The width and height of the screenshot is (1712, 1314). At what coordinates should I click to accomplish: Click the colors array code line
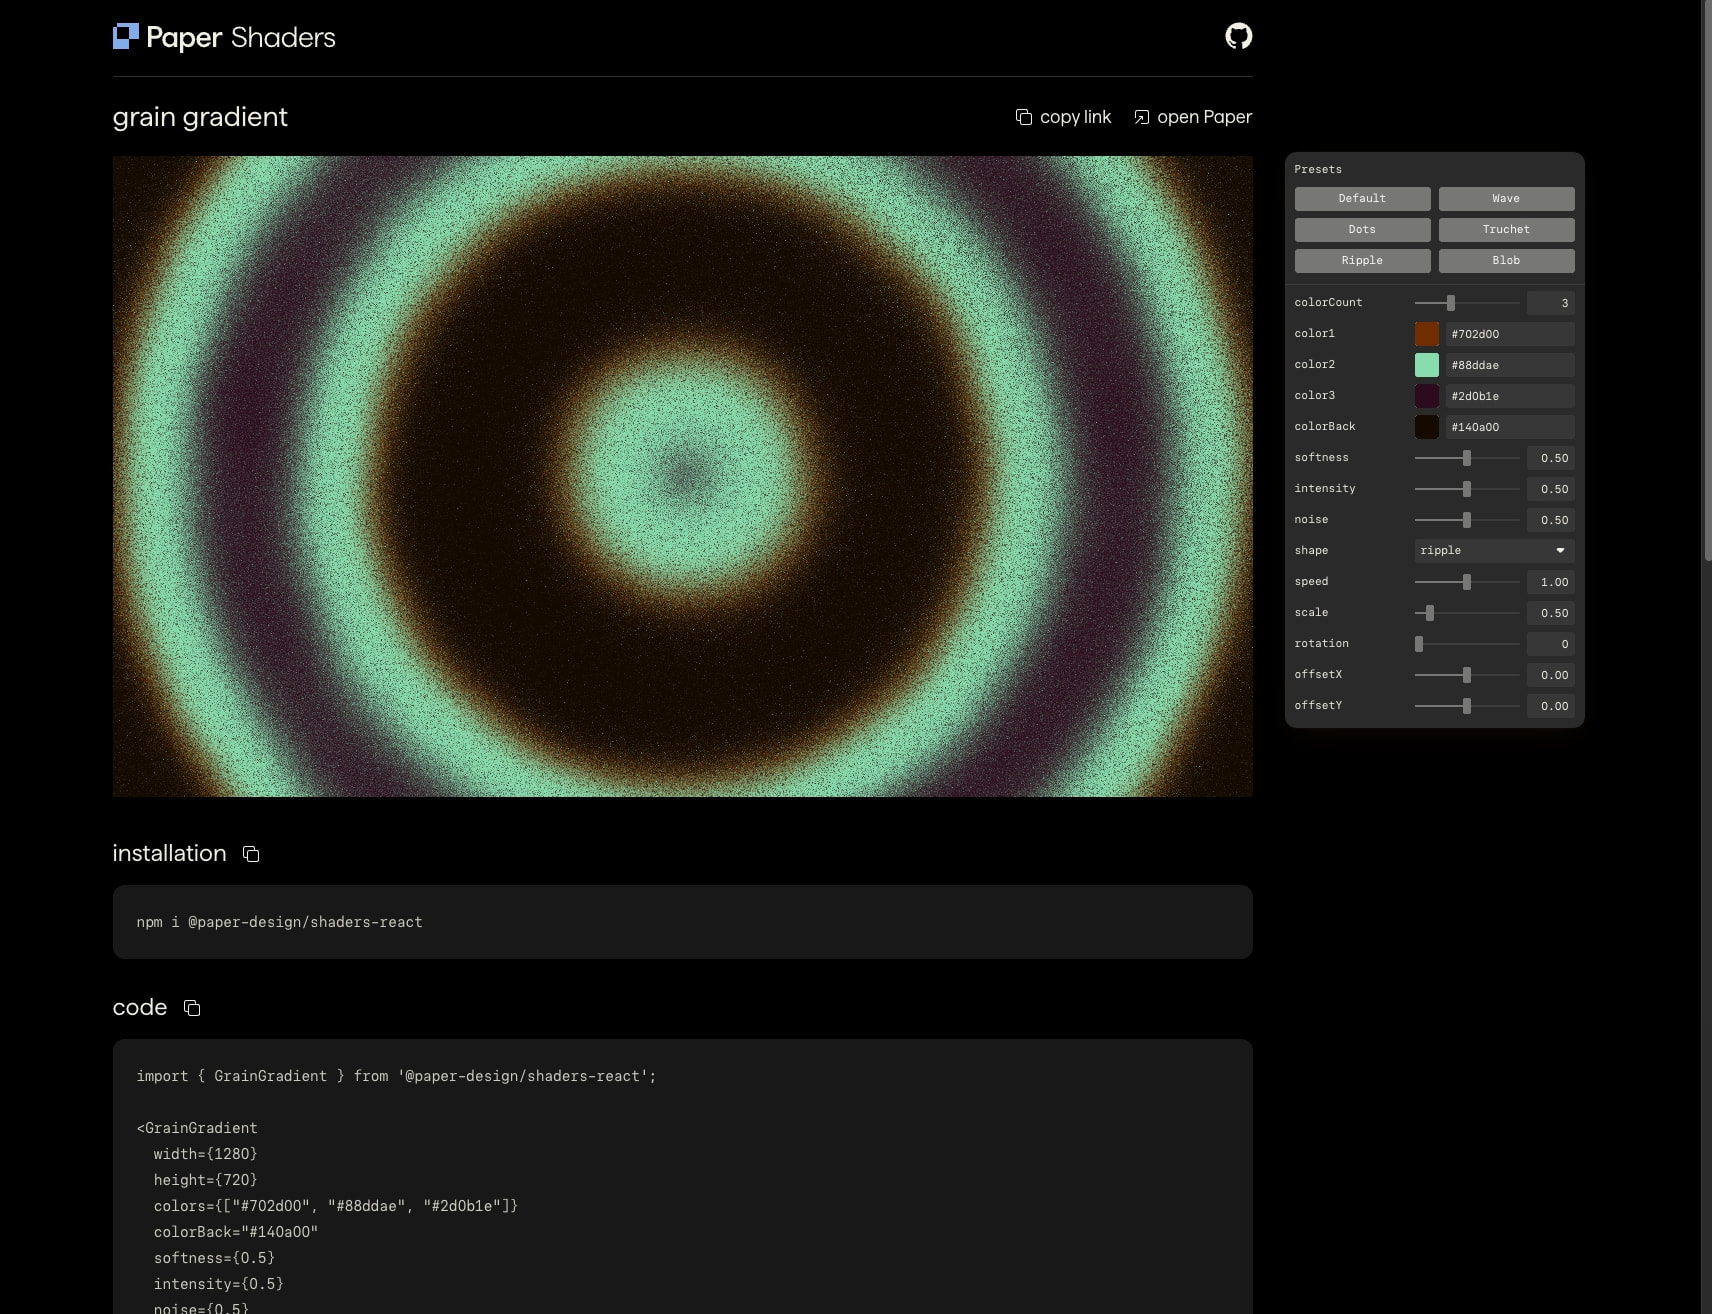[336, 1206]
